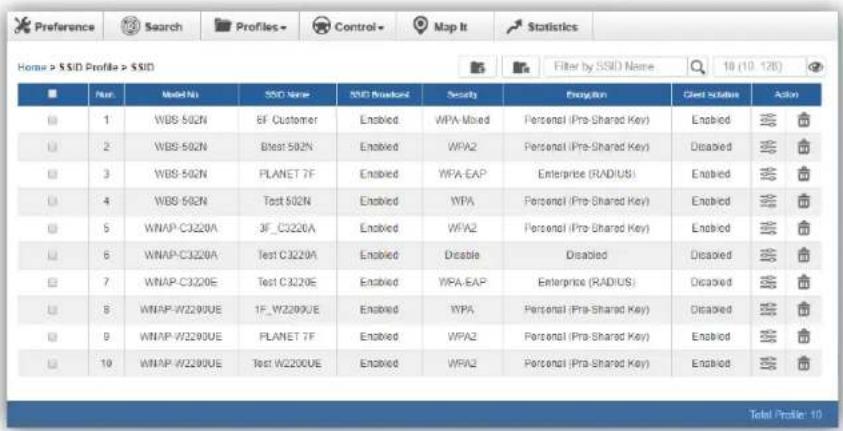
Task: Check the box for row 6 Test C3220A
Action: 53,255
